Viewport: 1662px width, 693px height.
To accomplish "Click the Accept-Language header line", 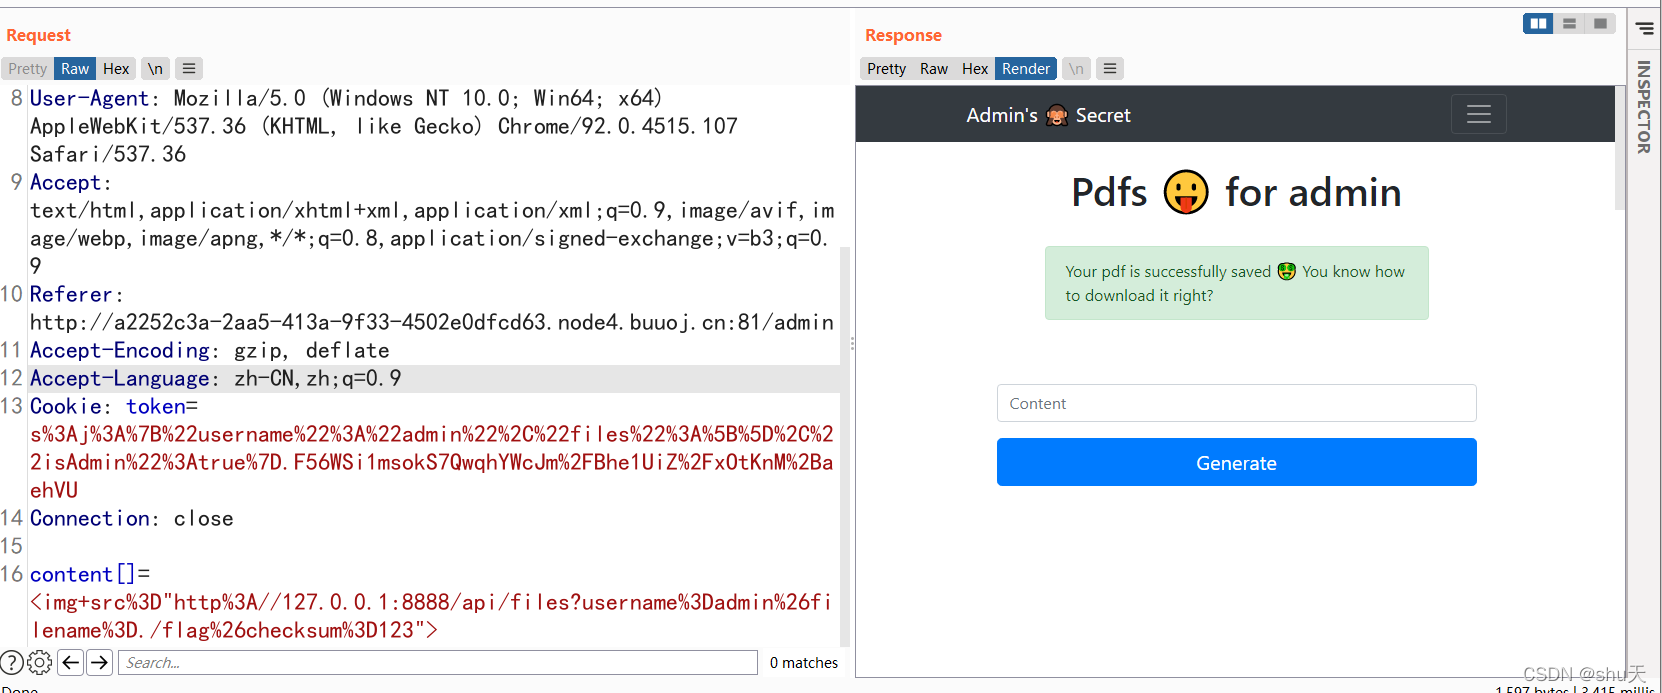I will [x=216, y=378].
